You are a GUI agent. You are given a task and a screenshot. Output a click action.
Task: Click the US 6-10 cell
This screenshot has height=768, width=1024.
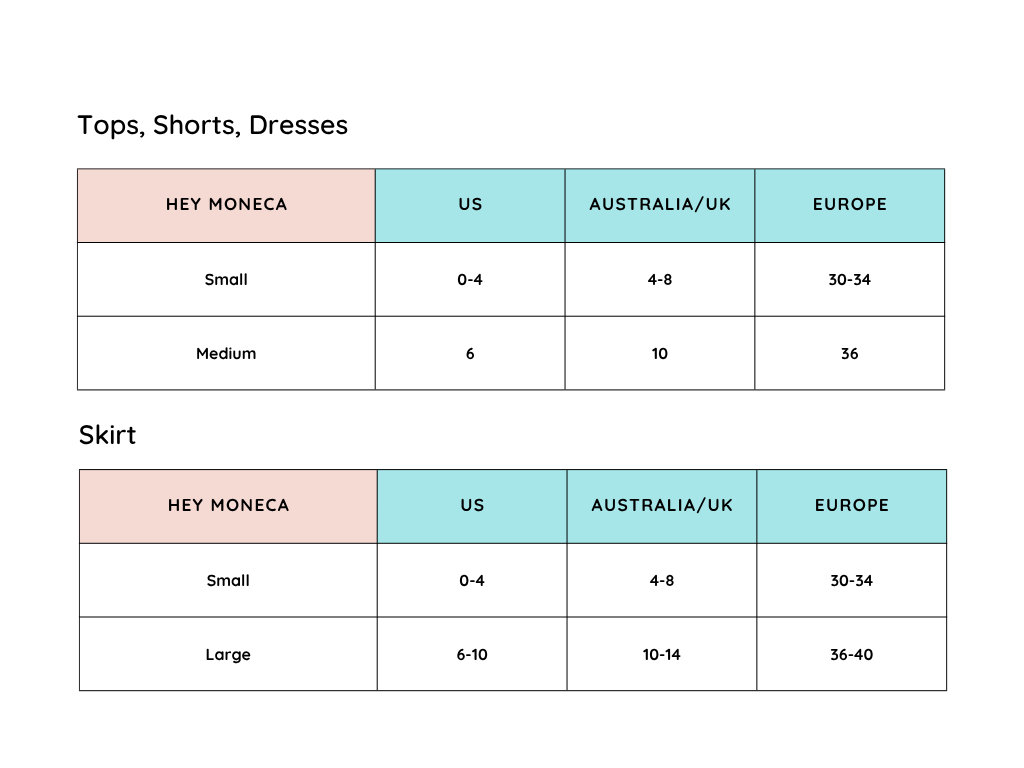472,655
